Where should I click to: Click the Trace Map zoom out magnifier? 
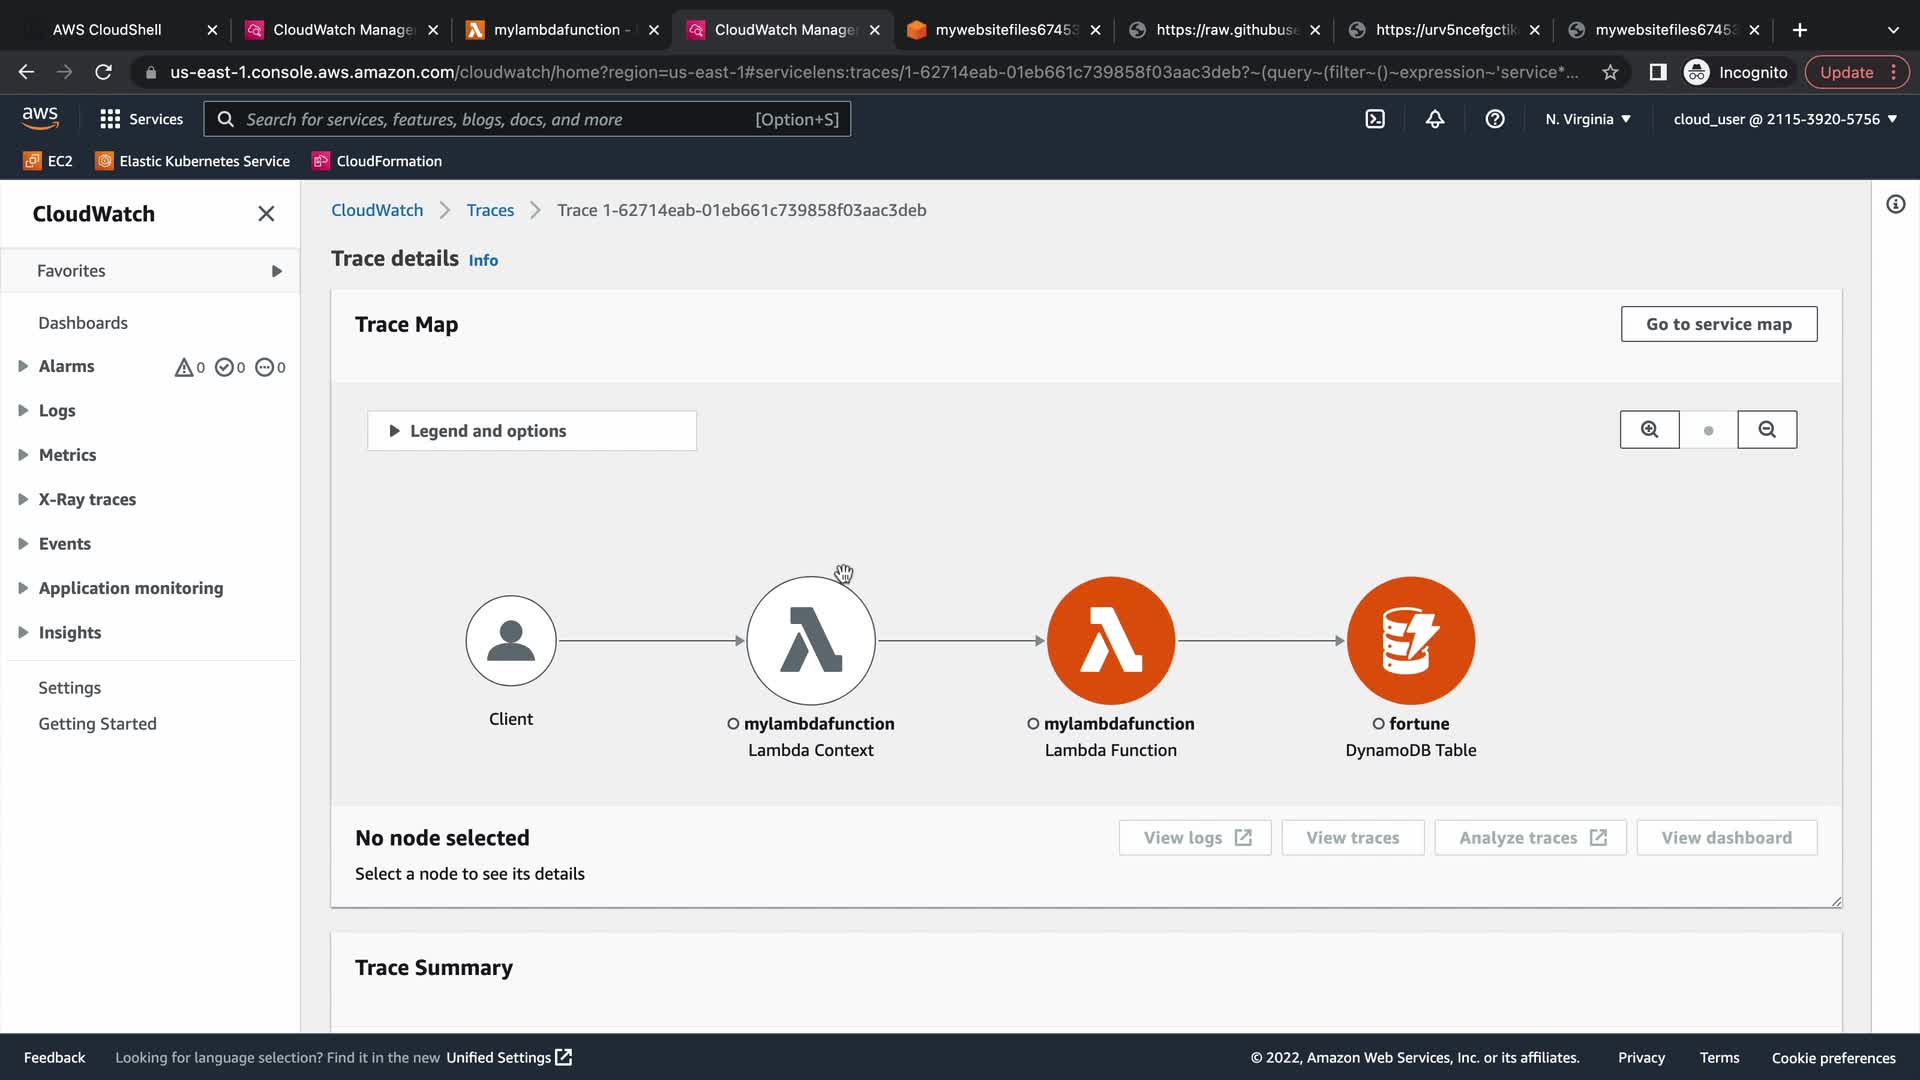coord(1767,430)
